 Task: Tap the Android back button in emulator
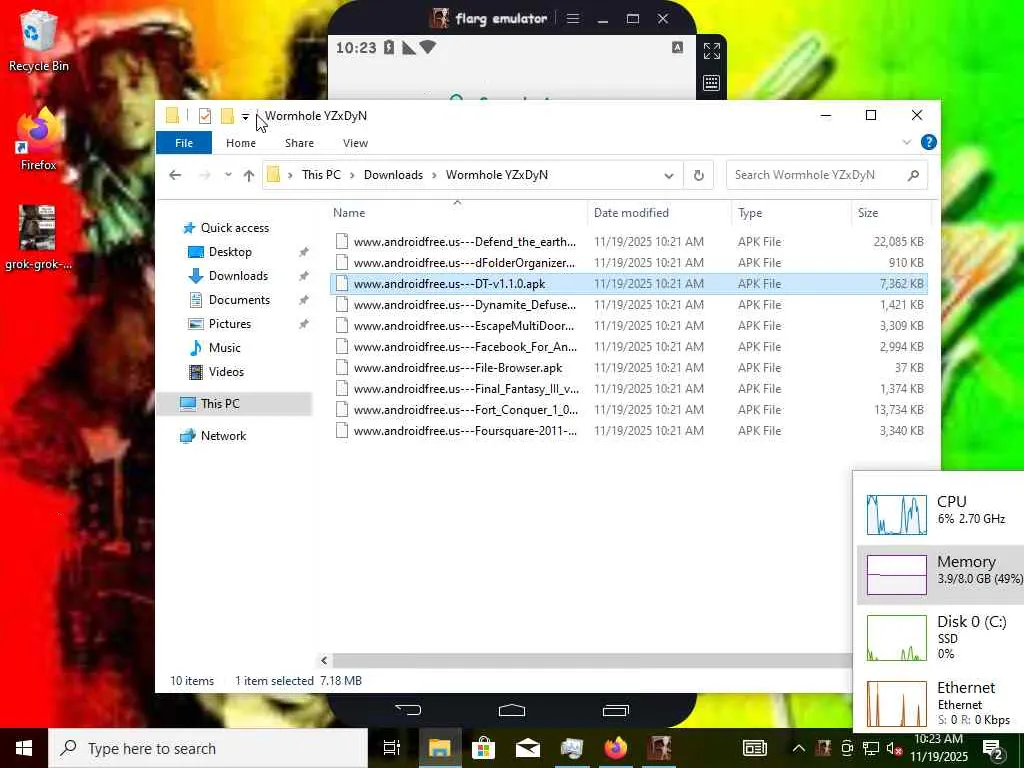click(408, 710)
